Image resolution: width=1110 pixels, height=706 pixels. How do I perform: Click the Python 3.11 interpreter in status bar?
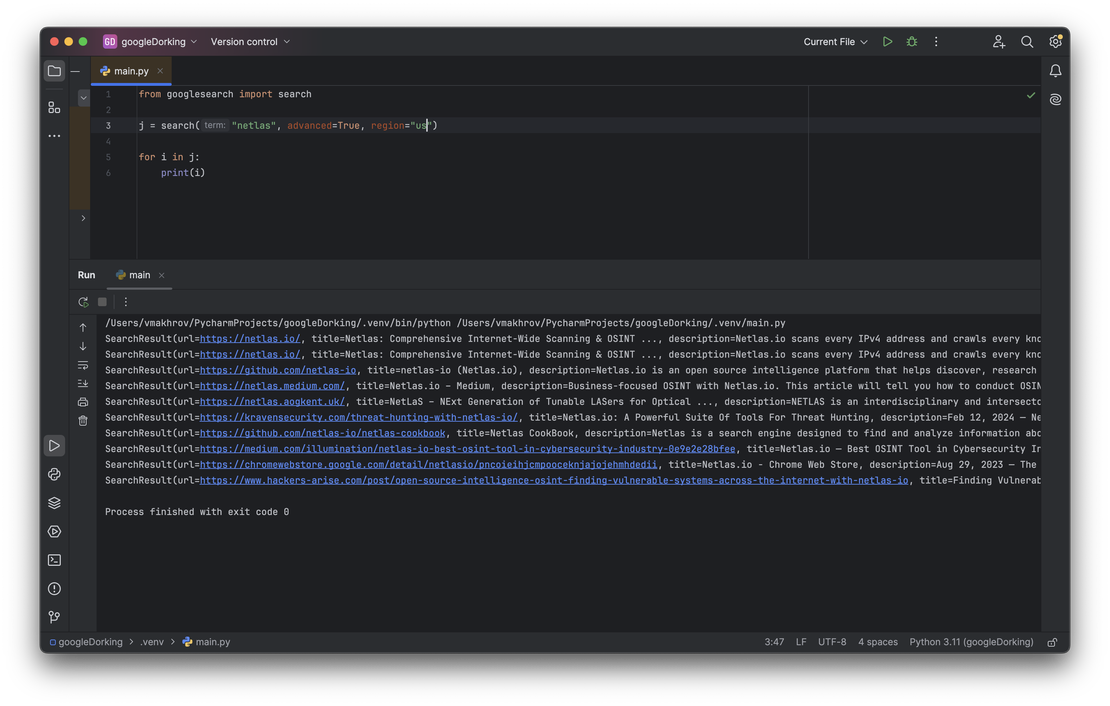(970, 642)
